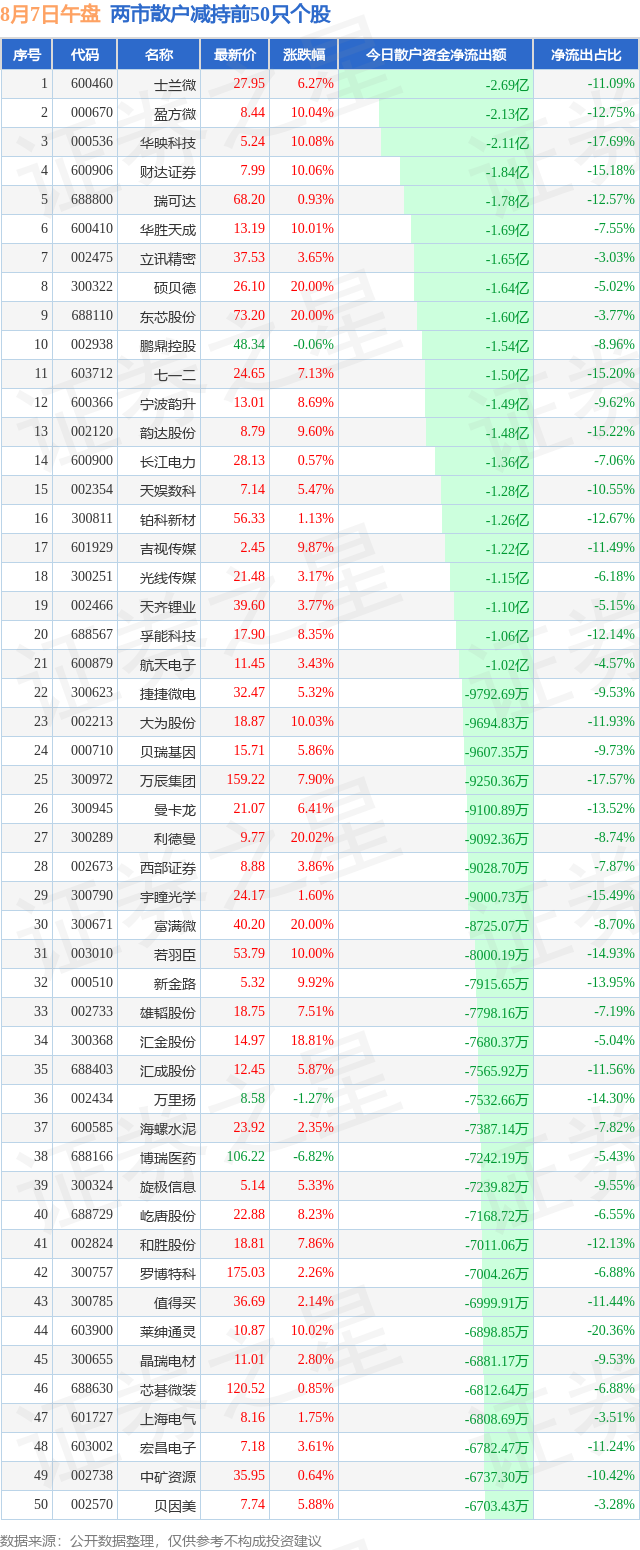Select stock name 宇瞳光学
640x1550 pixels.
168,896
